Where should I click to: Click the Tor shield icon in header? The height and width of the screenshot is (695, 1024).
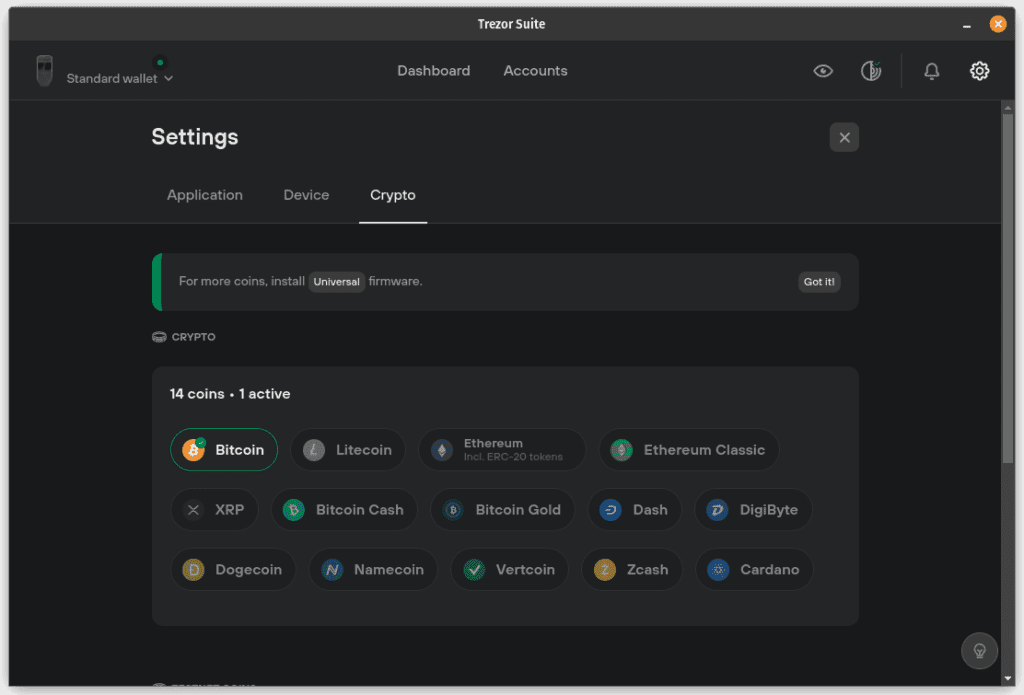871,71
